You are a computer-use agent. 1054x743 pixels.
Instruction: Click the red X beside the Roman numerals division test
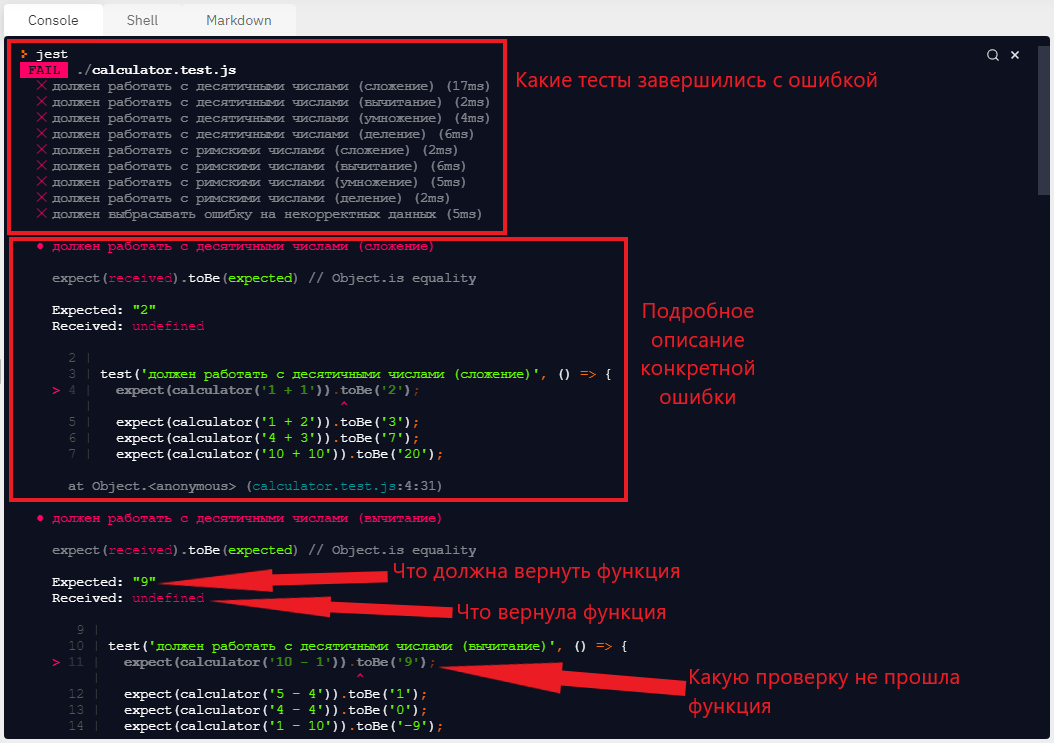coord(43,198)
